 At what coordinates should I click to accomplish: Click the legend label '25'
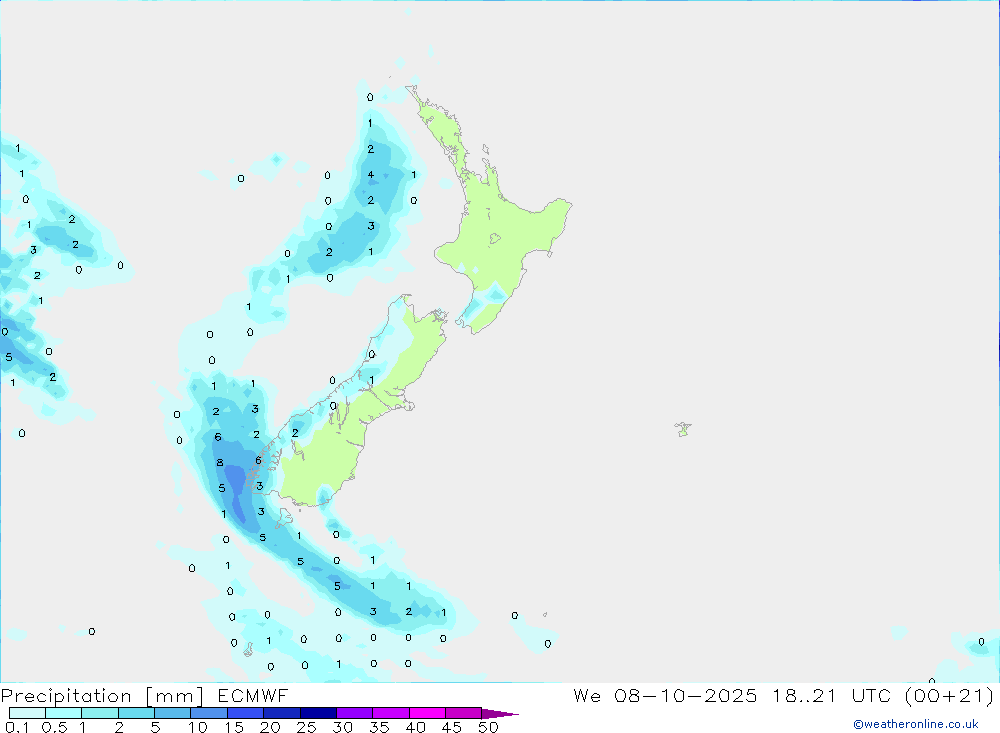pos(306,727)
